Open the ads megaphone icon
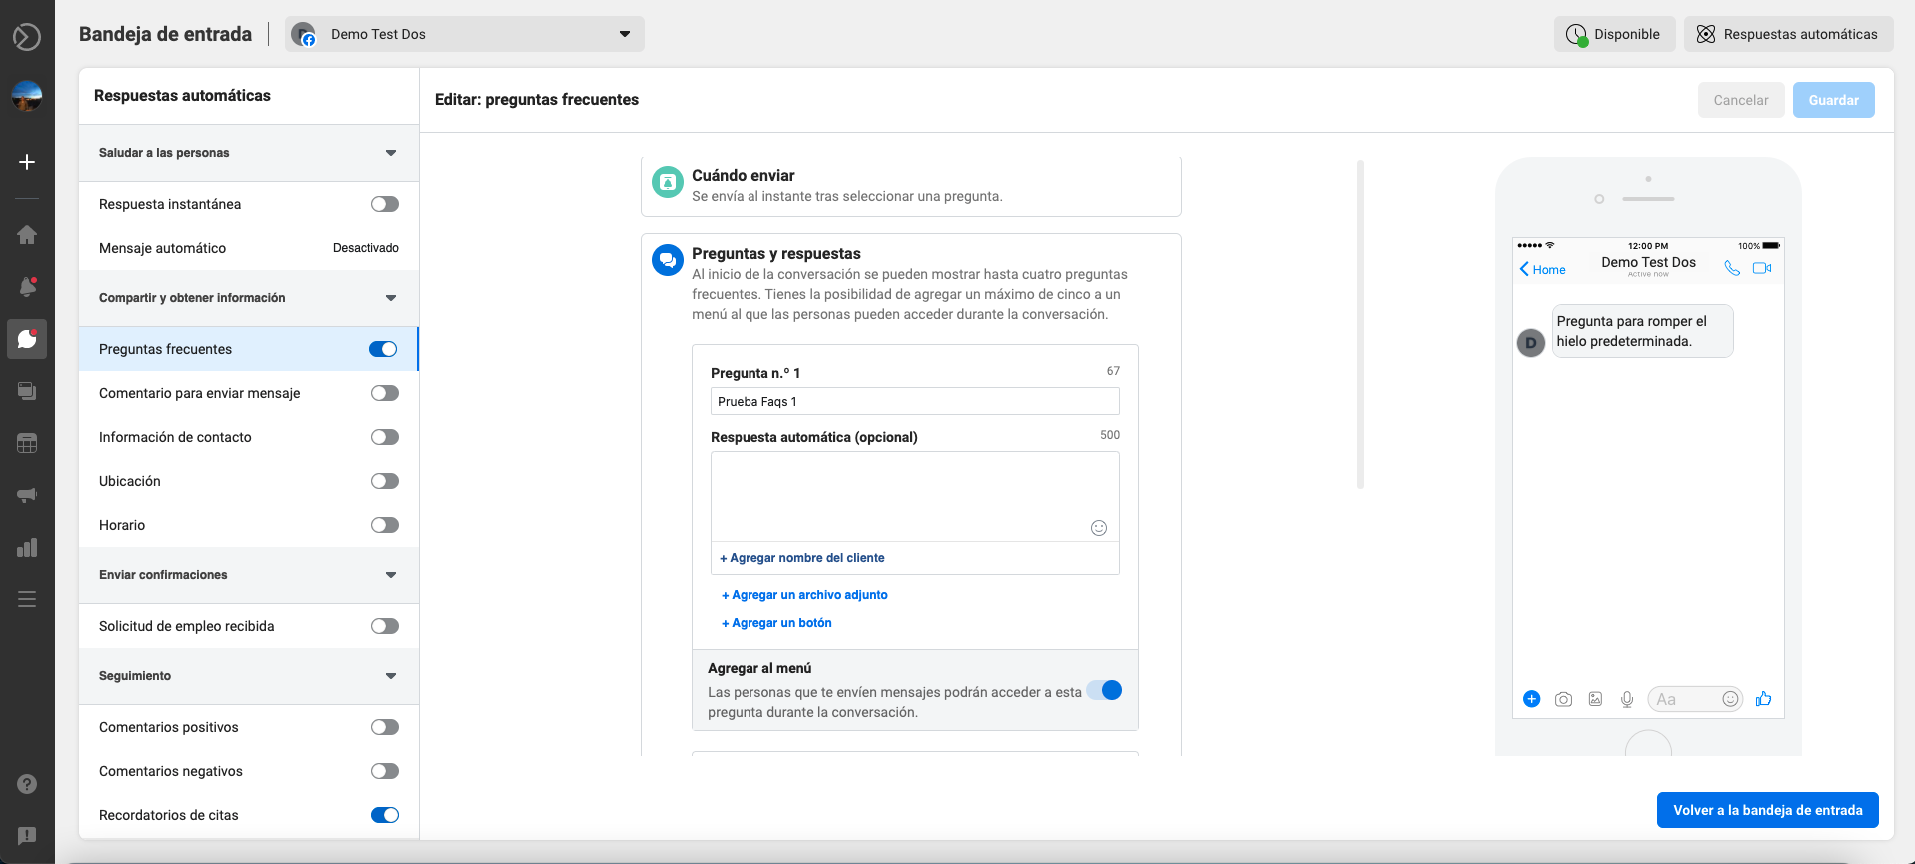Image resolution: width=1915 pixels, height=864 pixels. [x=27, y=495]
